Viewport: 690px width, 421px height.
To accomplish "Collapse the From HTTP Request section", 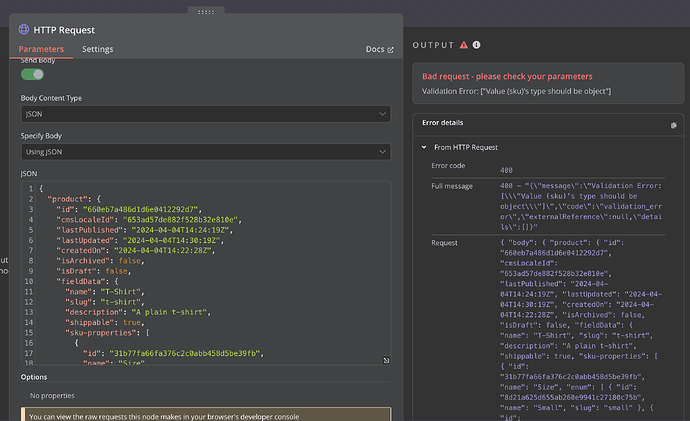I will click(424, 147).
